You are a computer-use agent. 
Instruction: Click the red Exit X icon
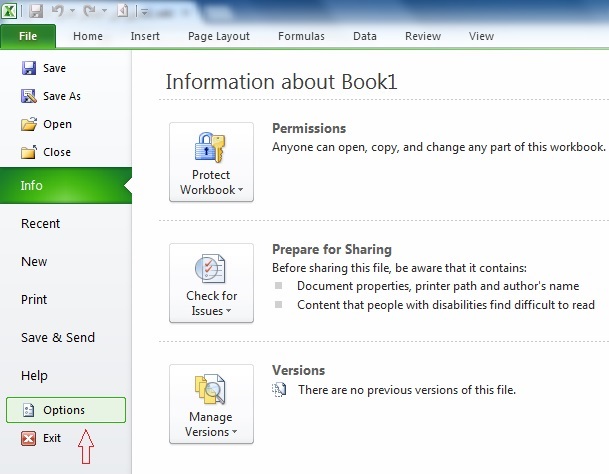point(28,439)
